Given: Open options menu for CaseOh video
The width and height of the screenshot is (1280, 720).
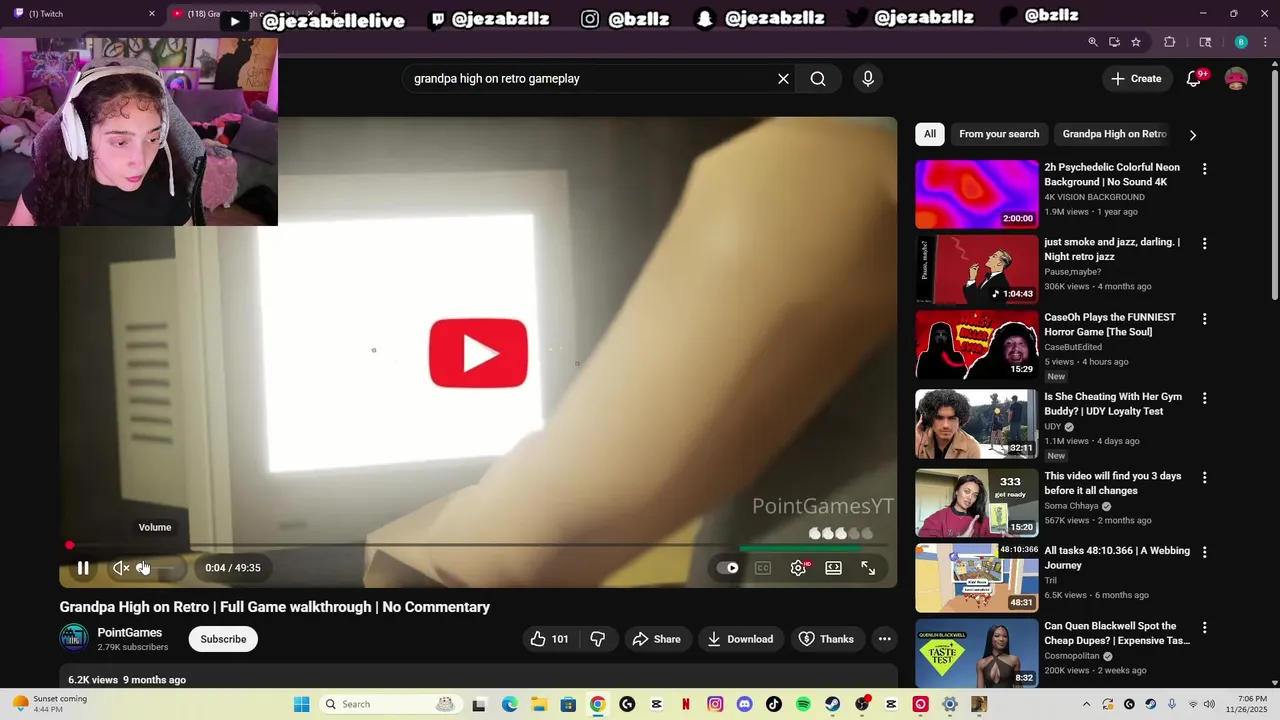Looking at the screenshot, I should [1204, 319].
